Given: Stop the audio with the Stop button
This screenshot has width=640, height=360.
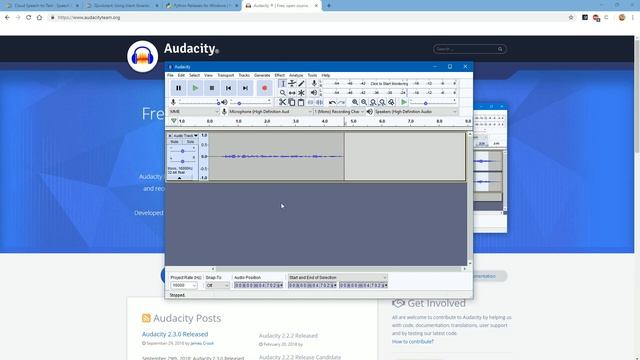Looking at the screenshot, I should click(212, 88).
